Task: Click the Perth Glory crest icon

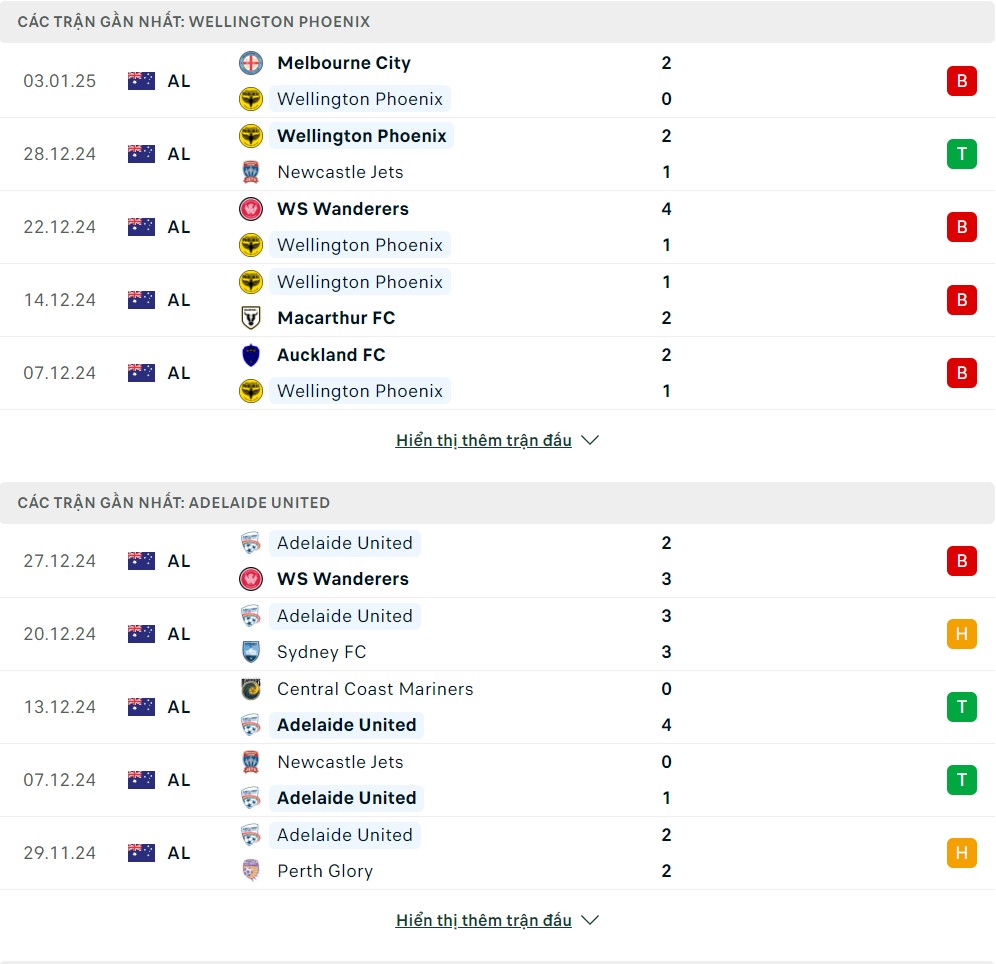Action: click(x=251, y=871)
